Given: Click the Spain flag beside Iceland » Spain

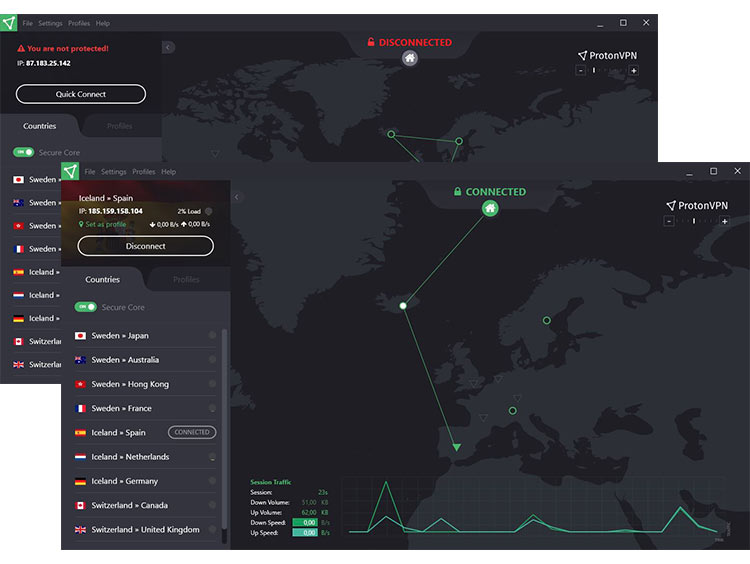Looking at the screenshot, I should click(x=80, y=432).
